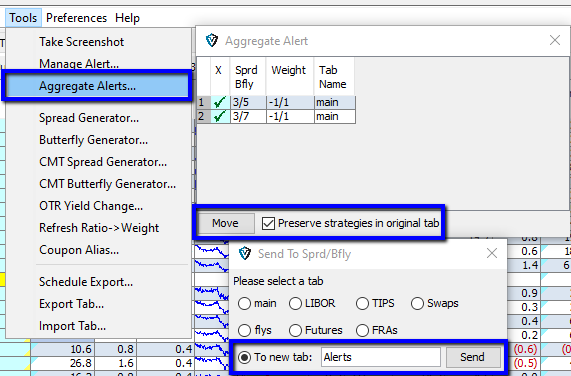This screenshot has height=376, width=571.
Task: Select the To new tab radio option
Action: click(x=244, y=357)
